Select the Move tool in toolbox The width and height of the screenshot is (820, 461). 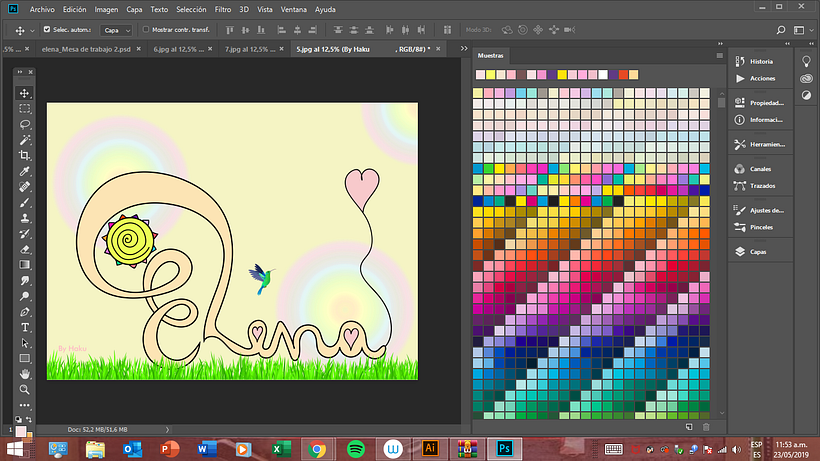(x=25, y=93)
